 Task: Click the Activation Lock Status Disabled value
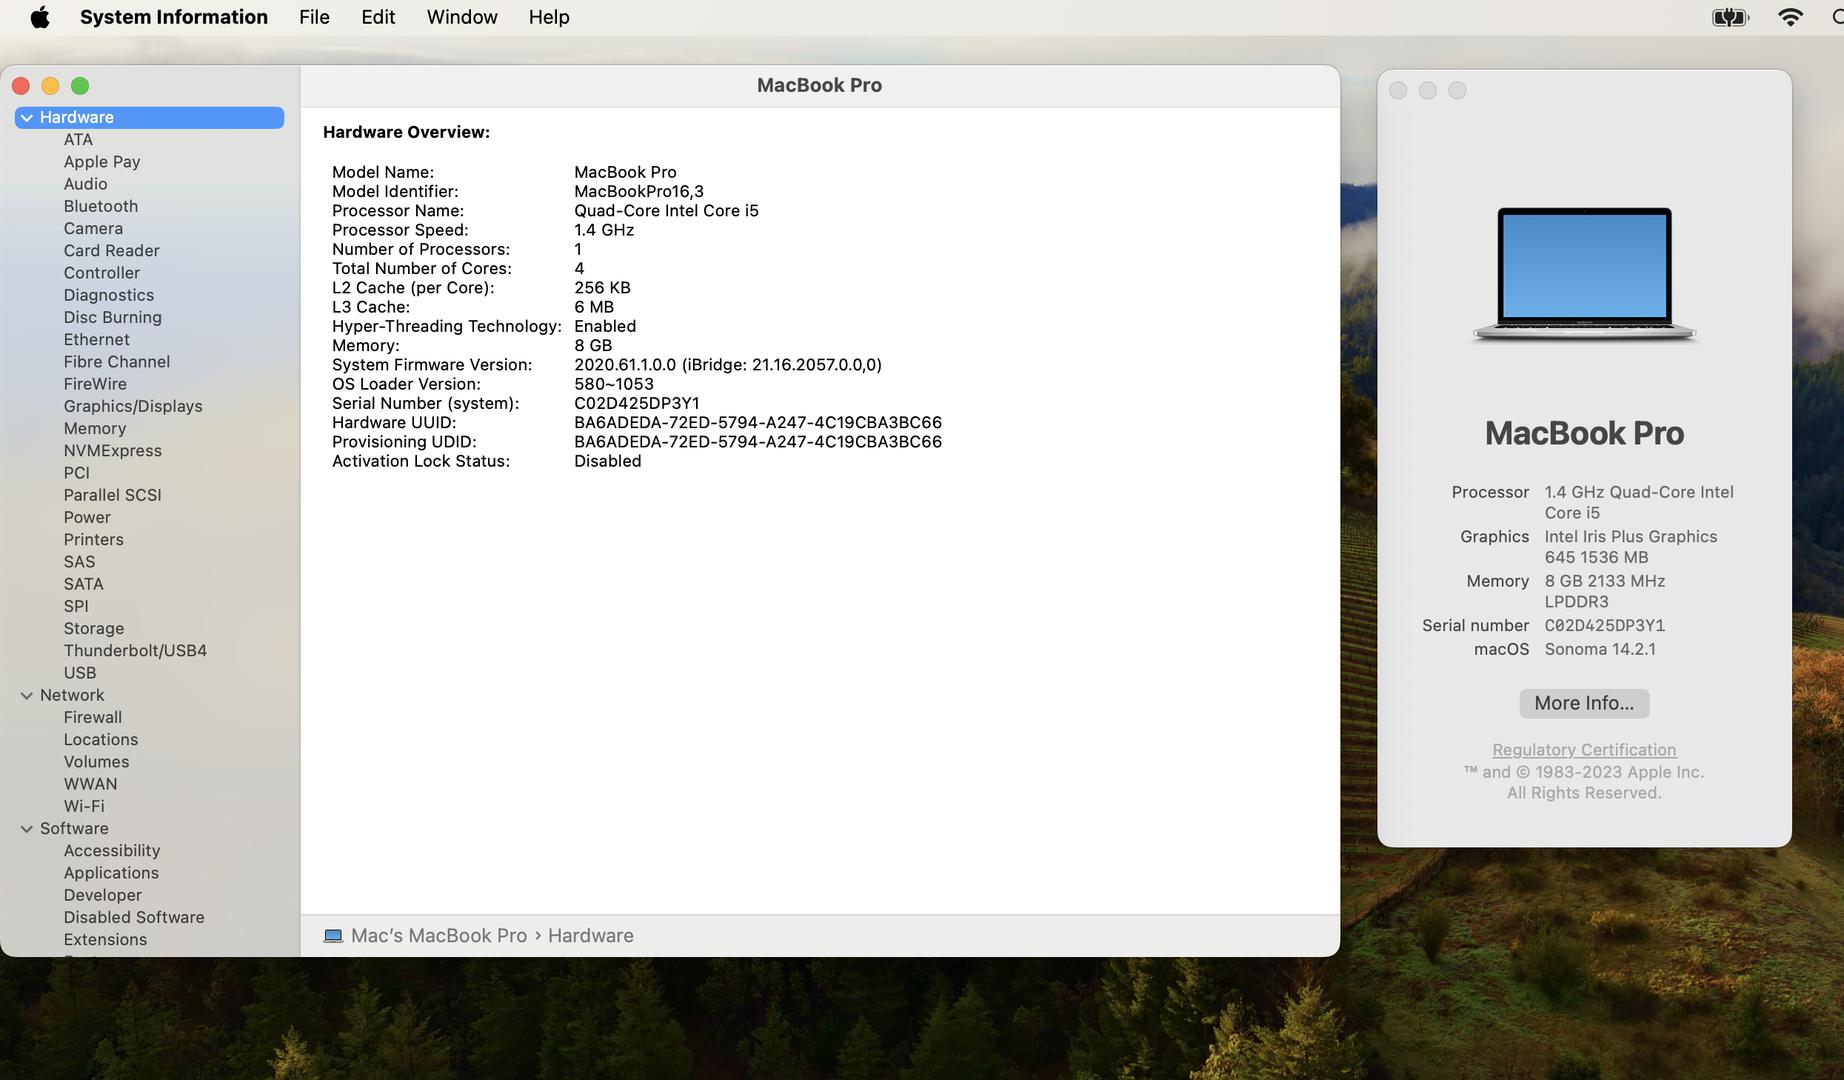(x=608, y=461)
